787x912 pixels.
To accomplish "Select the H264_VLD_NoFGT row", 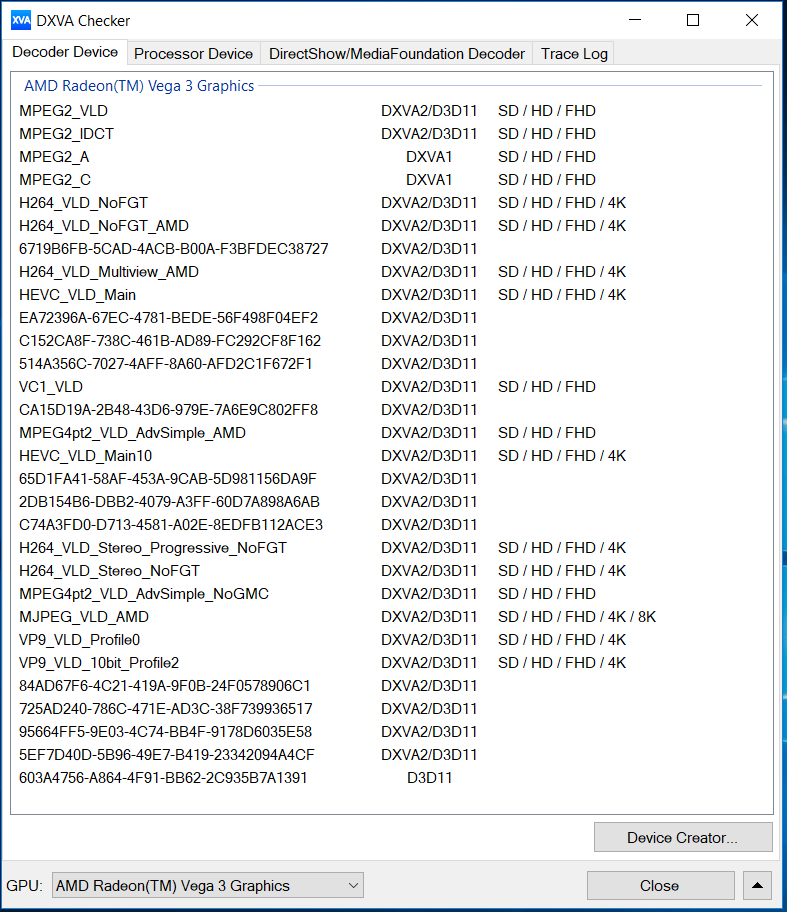I will coord(390,202).
